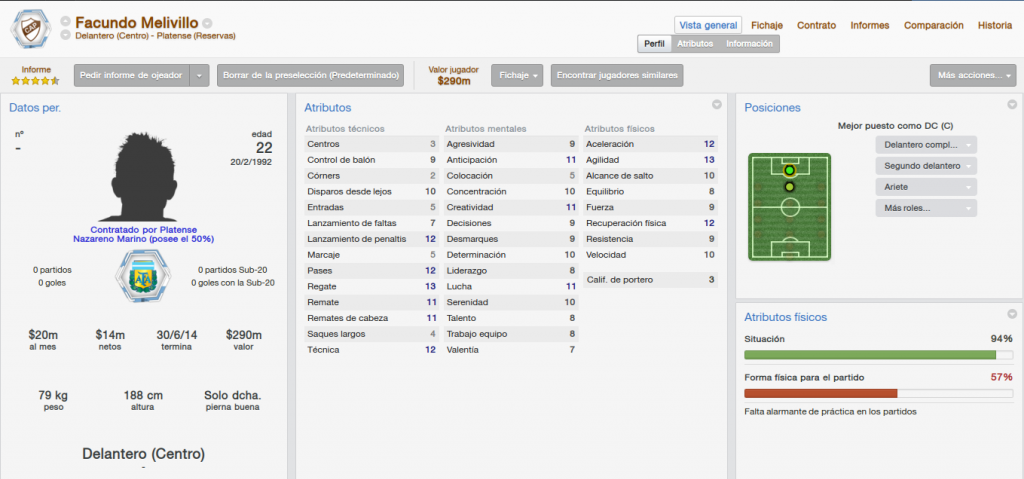Screen dimensions: 1024x479
Task: Switch to the Información view toggle
Action: coord(749,44)
